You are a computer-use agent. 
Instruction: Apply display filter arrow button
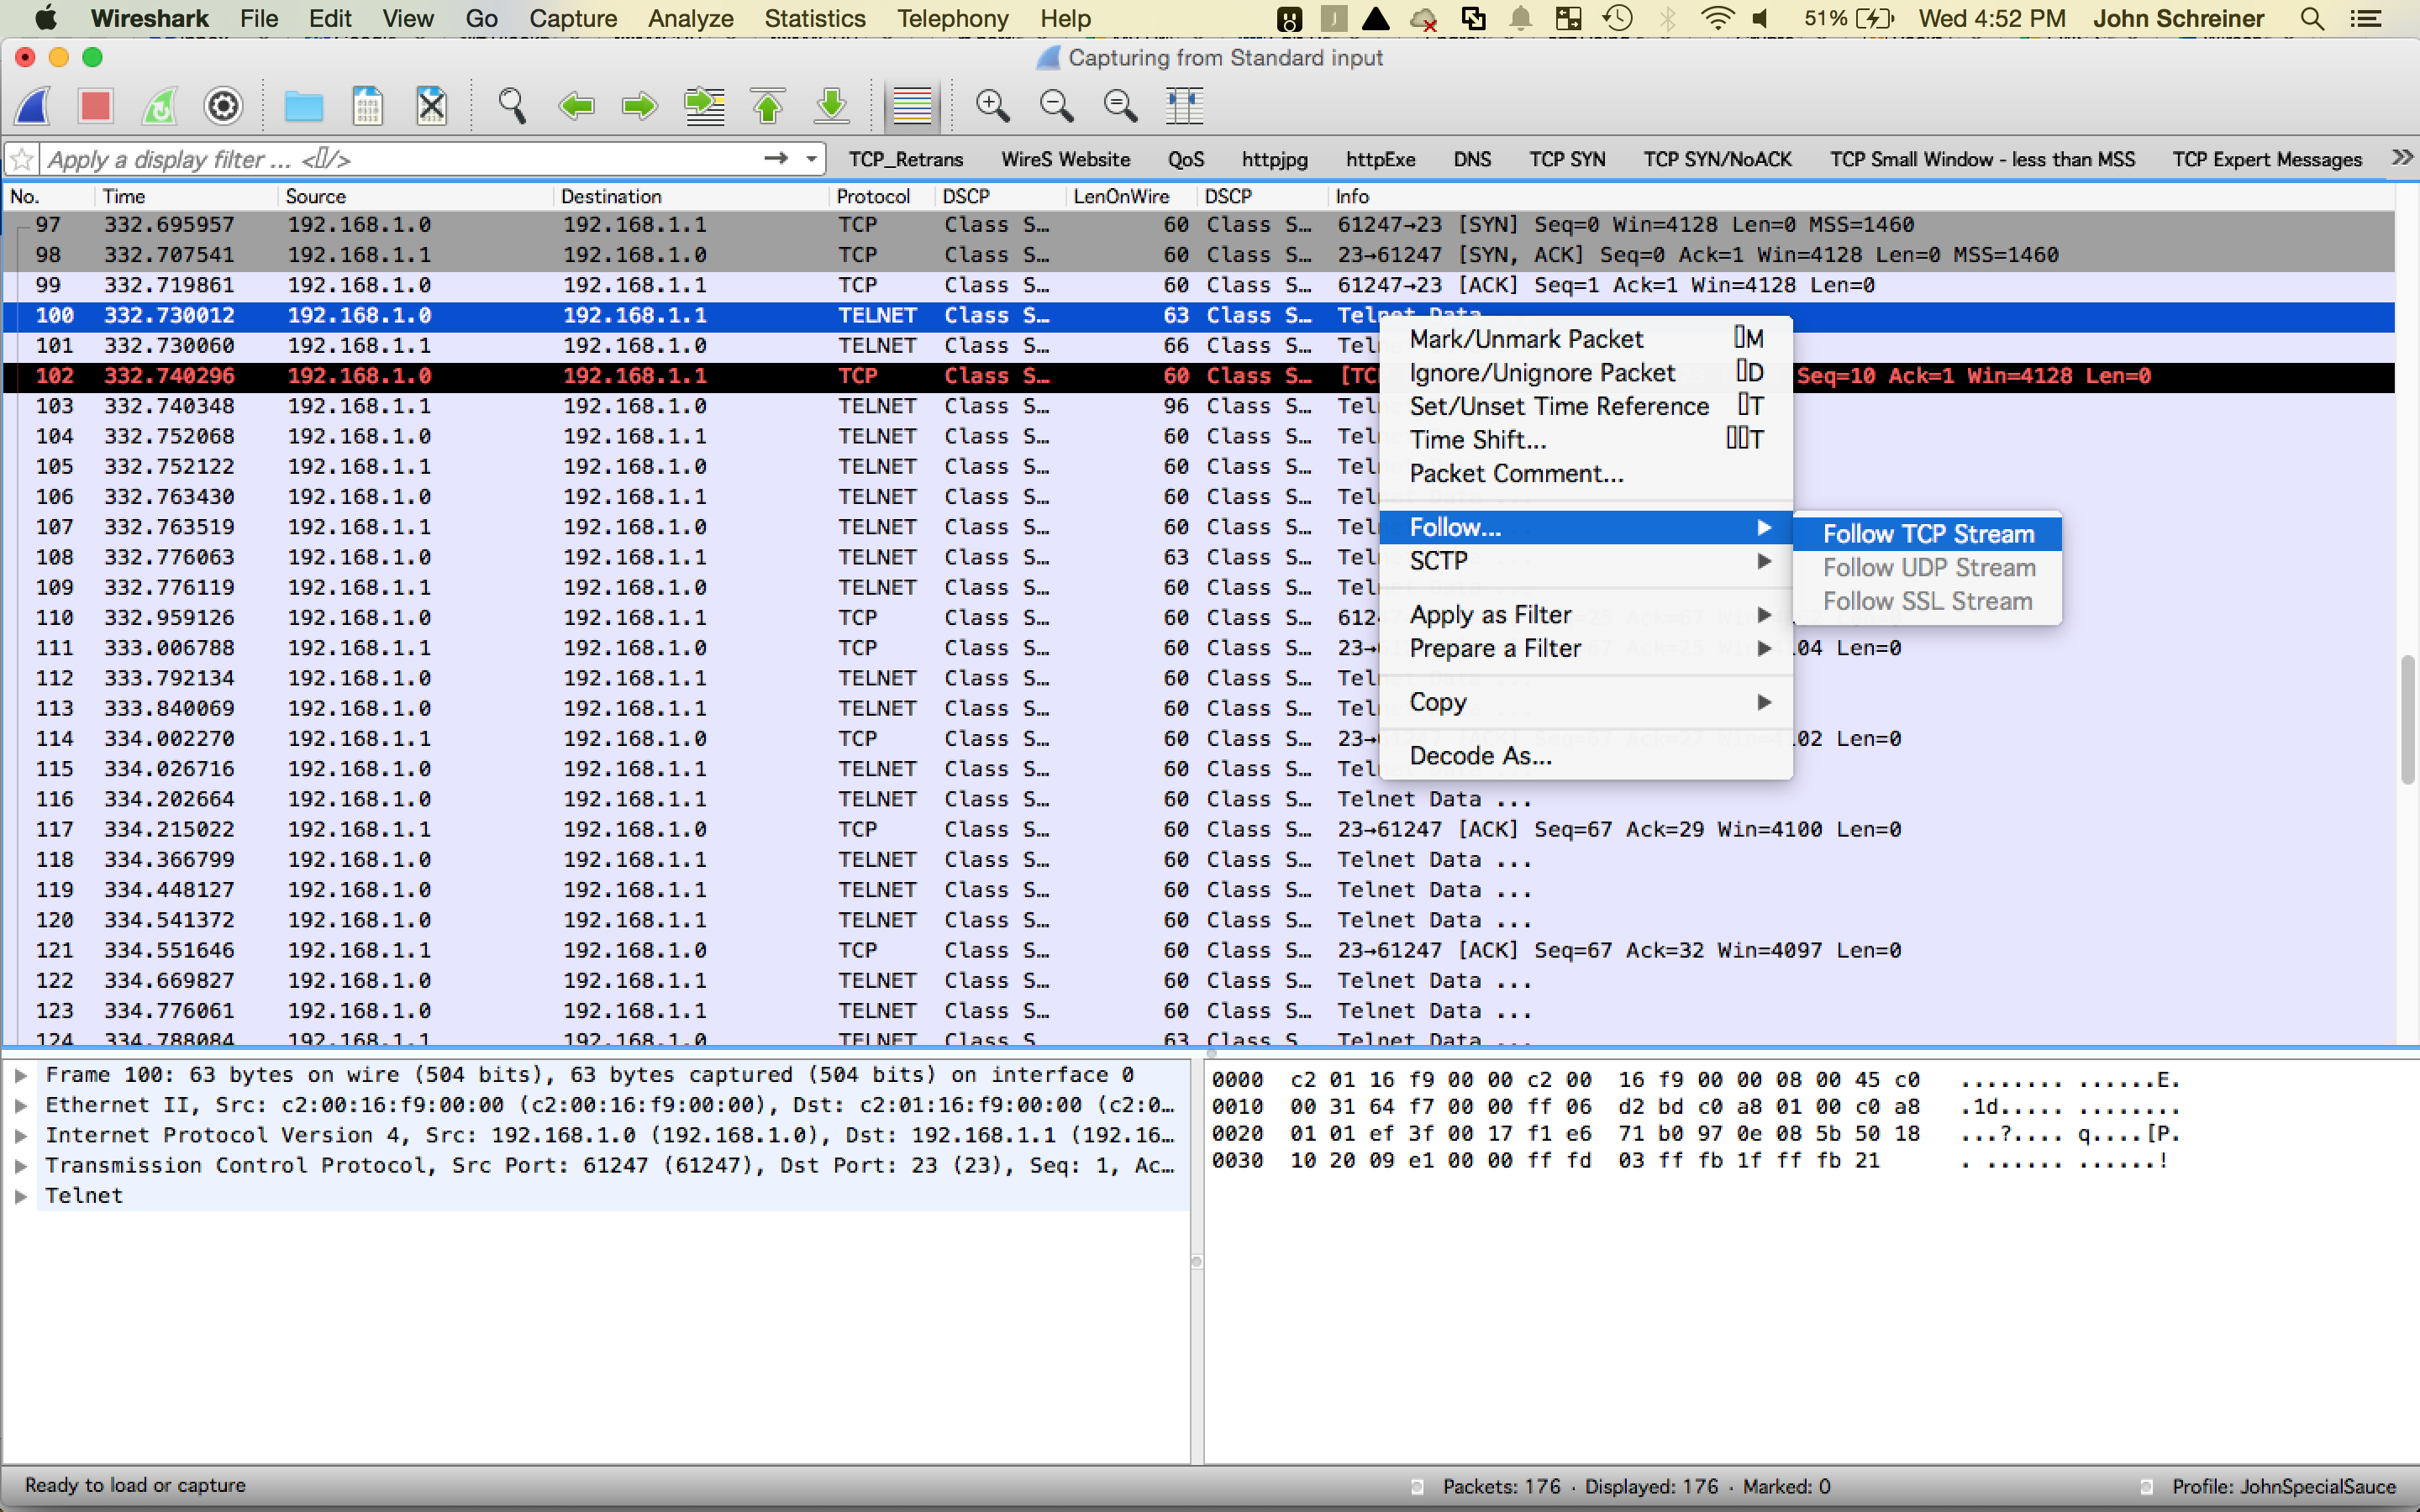(x=776, y=158)
